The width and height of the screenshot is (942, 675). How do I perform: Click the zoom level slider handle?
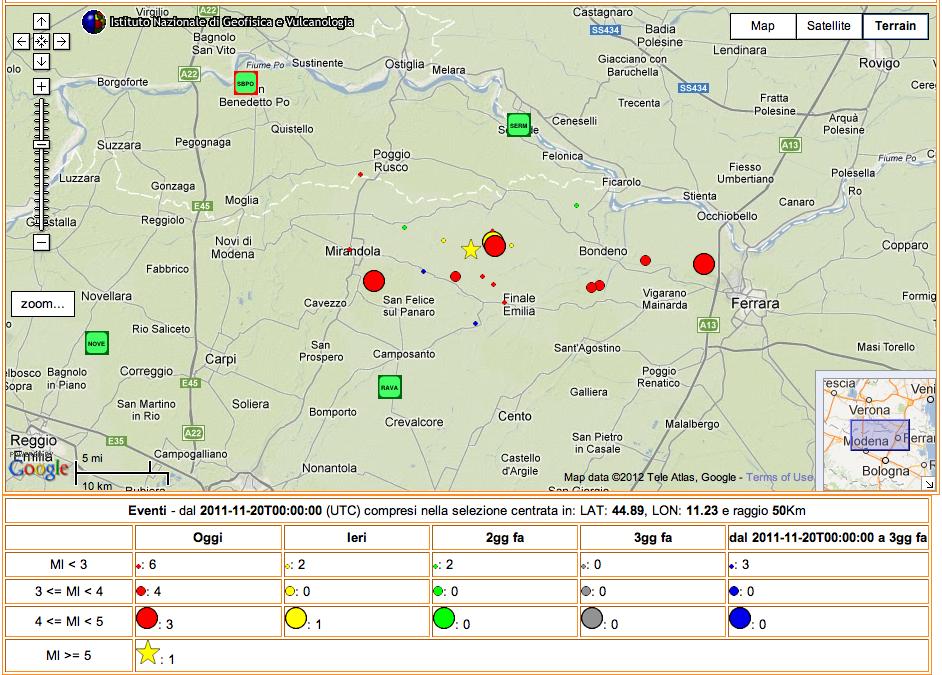tap(41, 145)
